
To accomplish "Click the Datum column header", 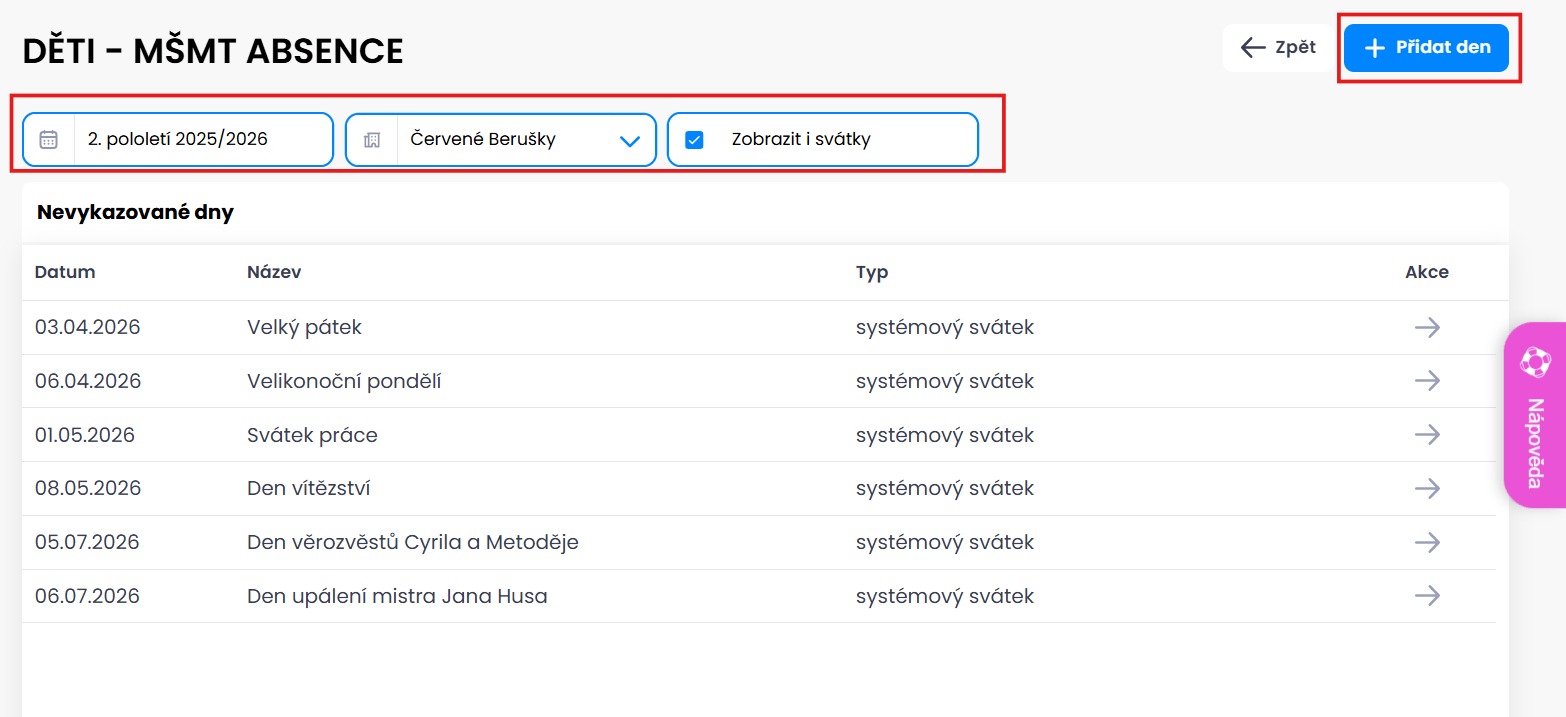I will pos(65,272).
